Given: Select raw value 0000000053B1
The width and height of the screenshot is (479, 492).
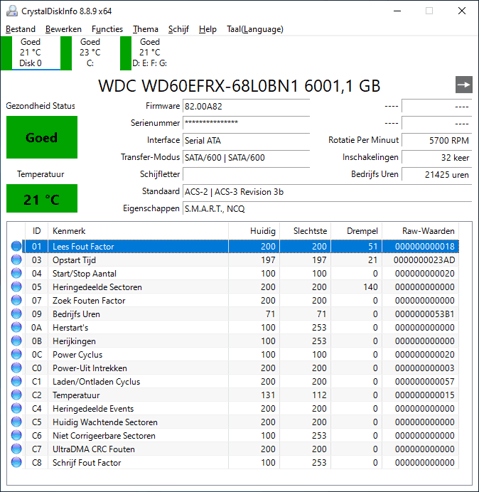Looking at the screenshot, I should coord(424,314).
